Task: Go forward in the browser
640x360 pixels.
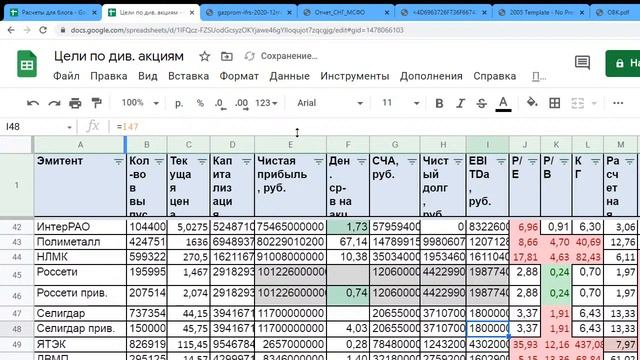Action: pos(27,30)
